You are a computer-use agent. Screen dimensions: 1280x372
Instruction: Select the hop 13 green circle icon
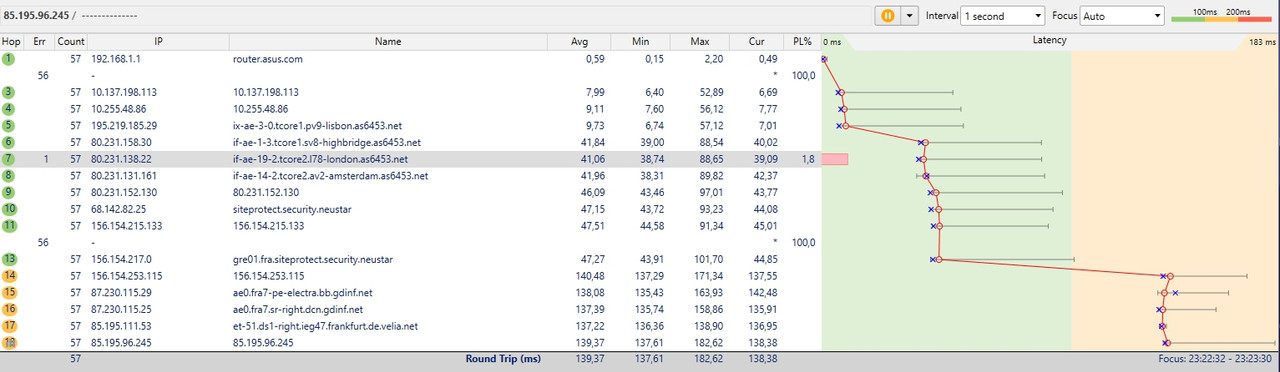9,259
